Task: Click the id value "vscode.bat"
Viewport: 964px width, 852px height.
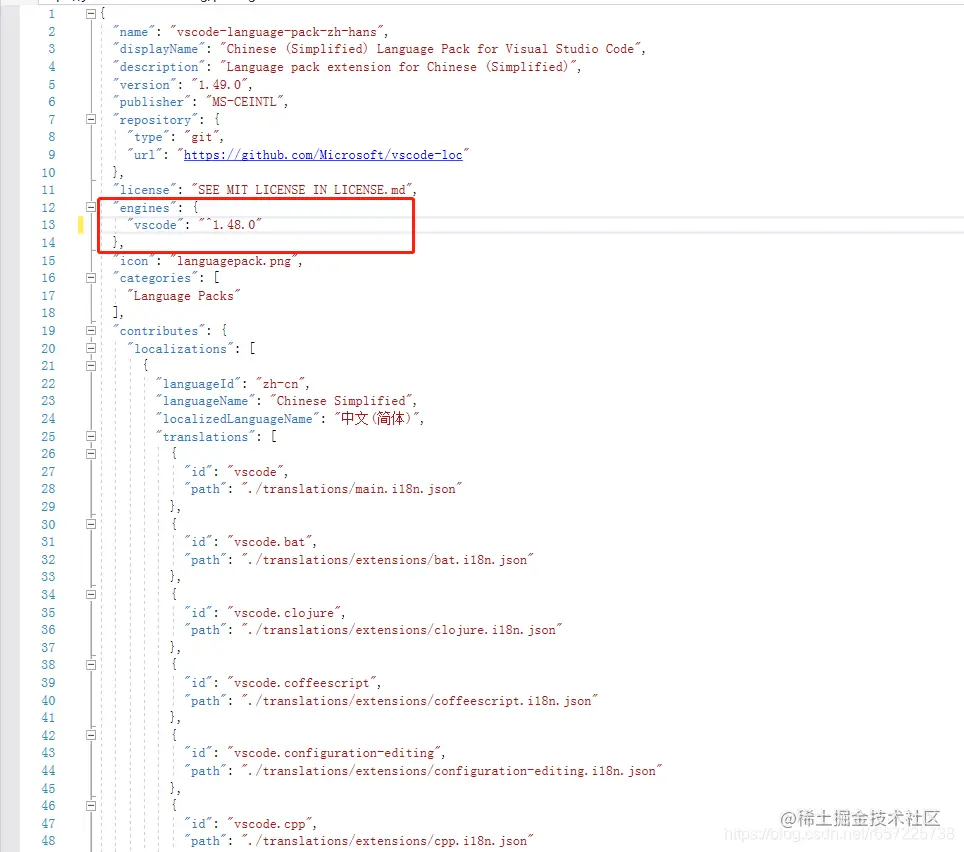Action: click(270, 542)
